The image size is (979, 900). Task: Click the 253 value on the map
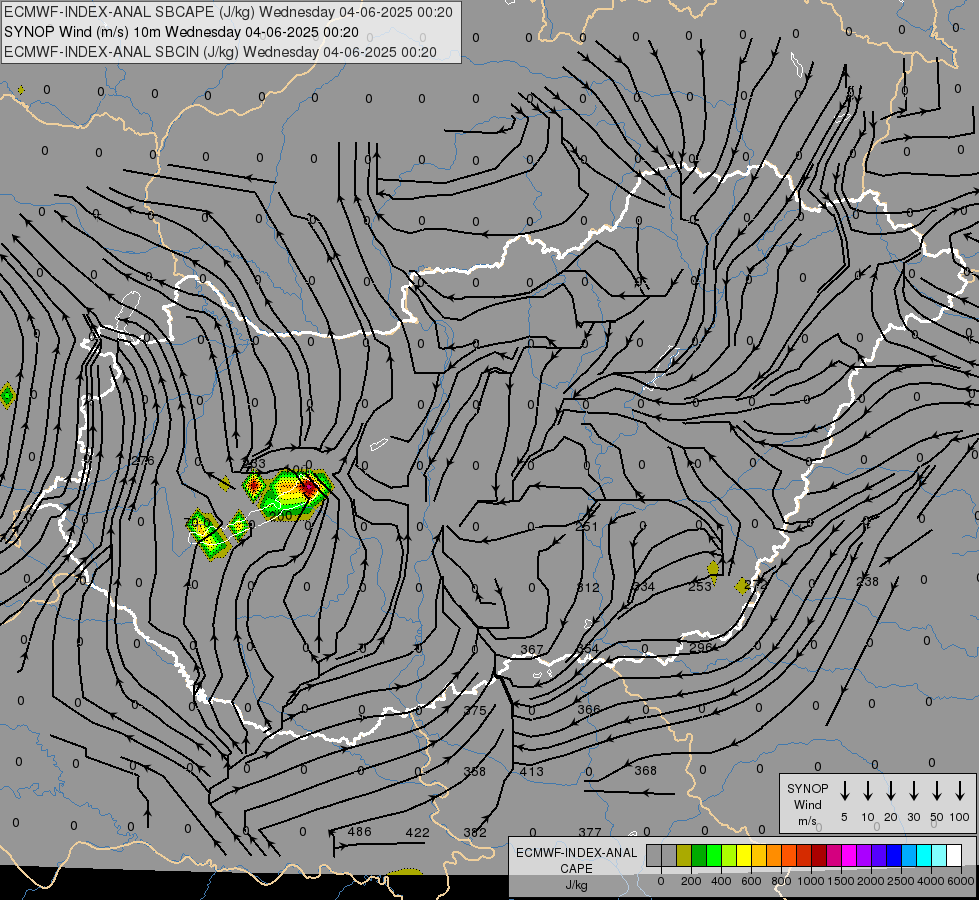[700, 586]
